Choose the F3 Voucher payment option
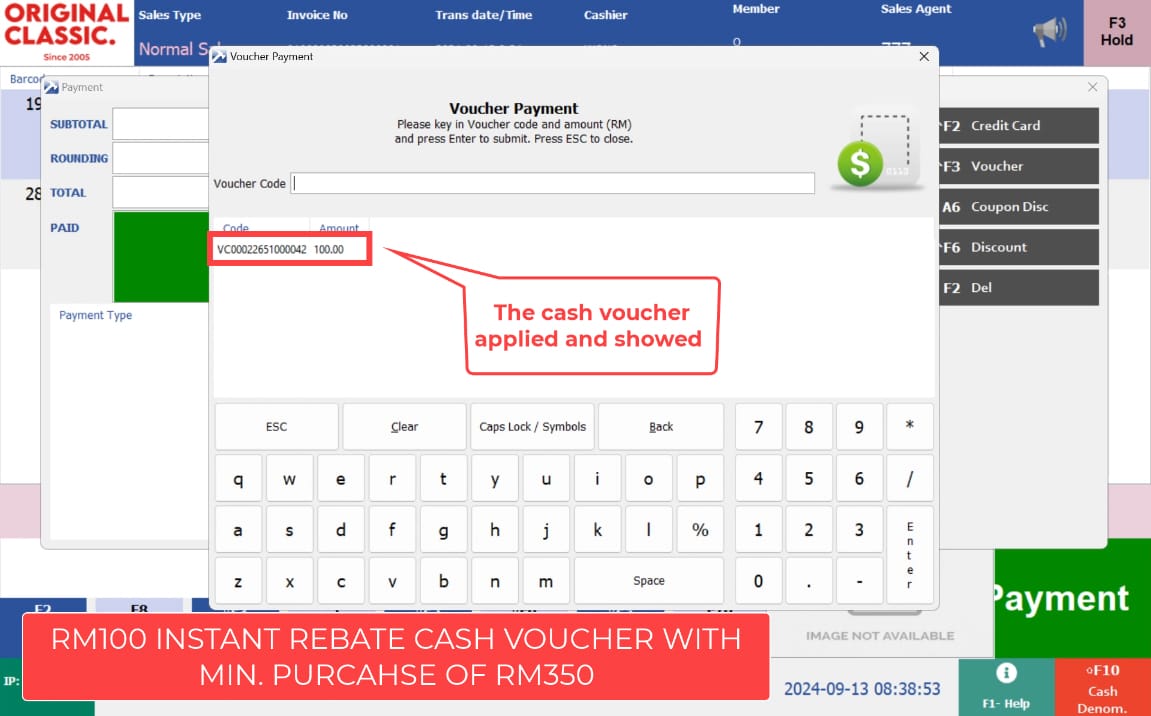This screenshot has height=716, width=1151. [1018, 166]
